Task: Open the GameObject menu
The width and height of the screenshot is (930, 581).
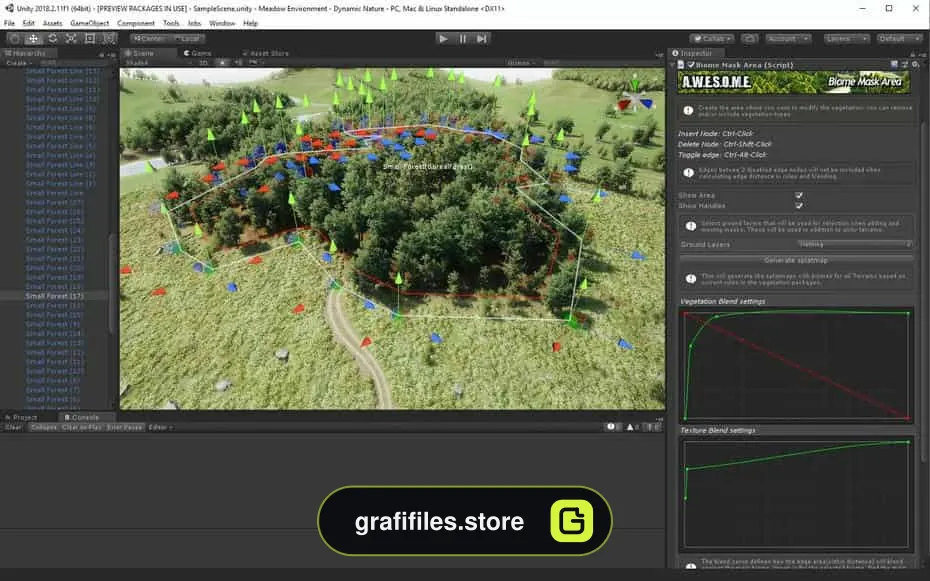Action: click(x=90, y=23)
